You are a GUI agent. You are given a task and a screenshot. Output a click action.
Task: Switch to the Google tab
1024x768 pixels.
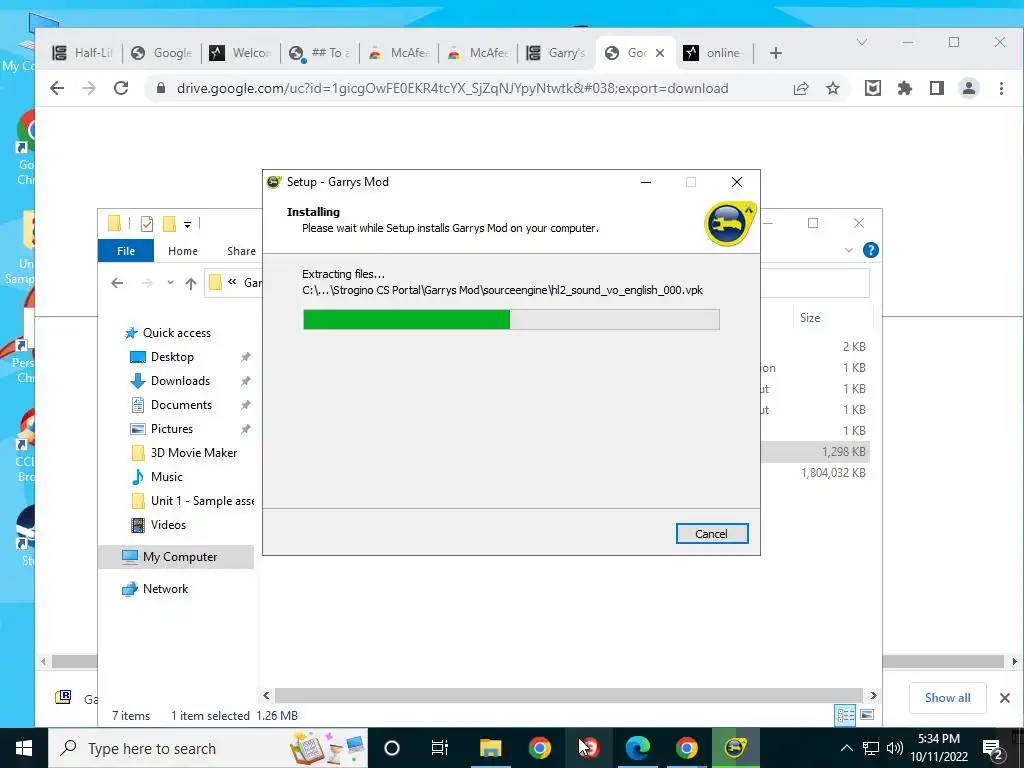pyautogui.click(x=161, y=53)
